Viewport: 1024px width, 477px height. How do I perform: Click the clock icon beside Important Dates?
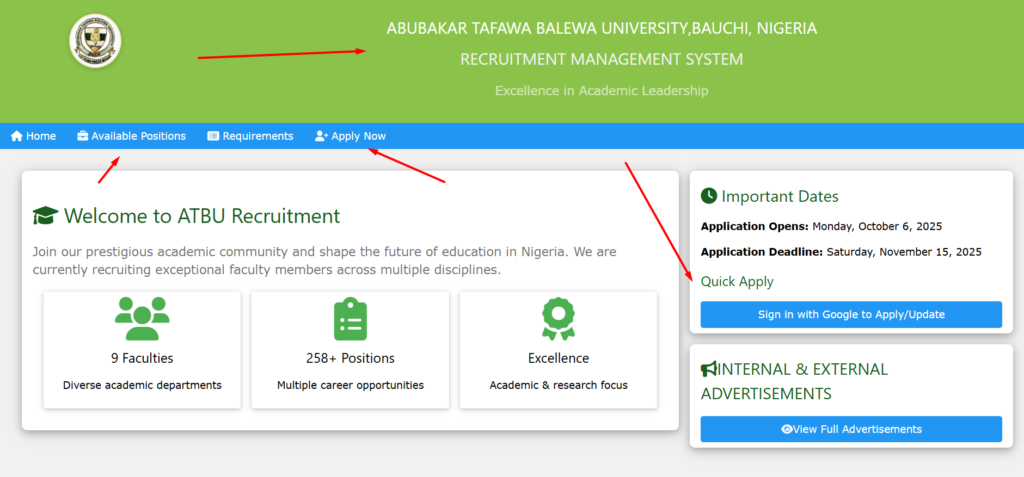(x=709, y=196)
